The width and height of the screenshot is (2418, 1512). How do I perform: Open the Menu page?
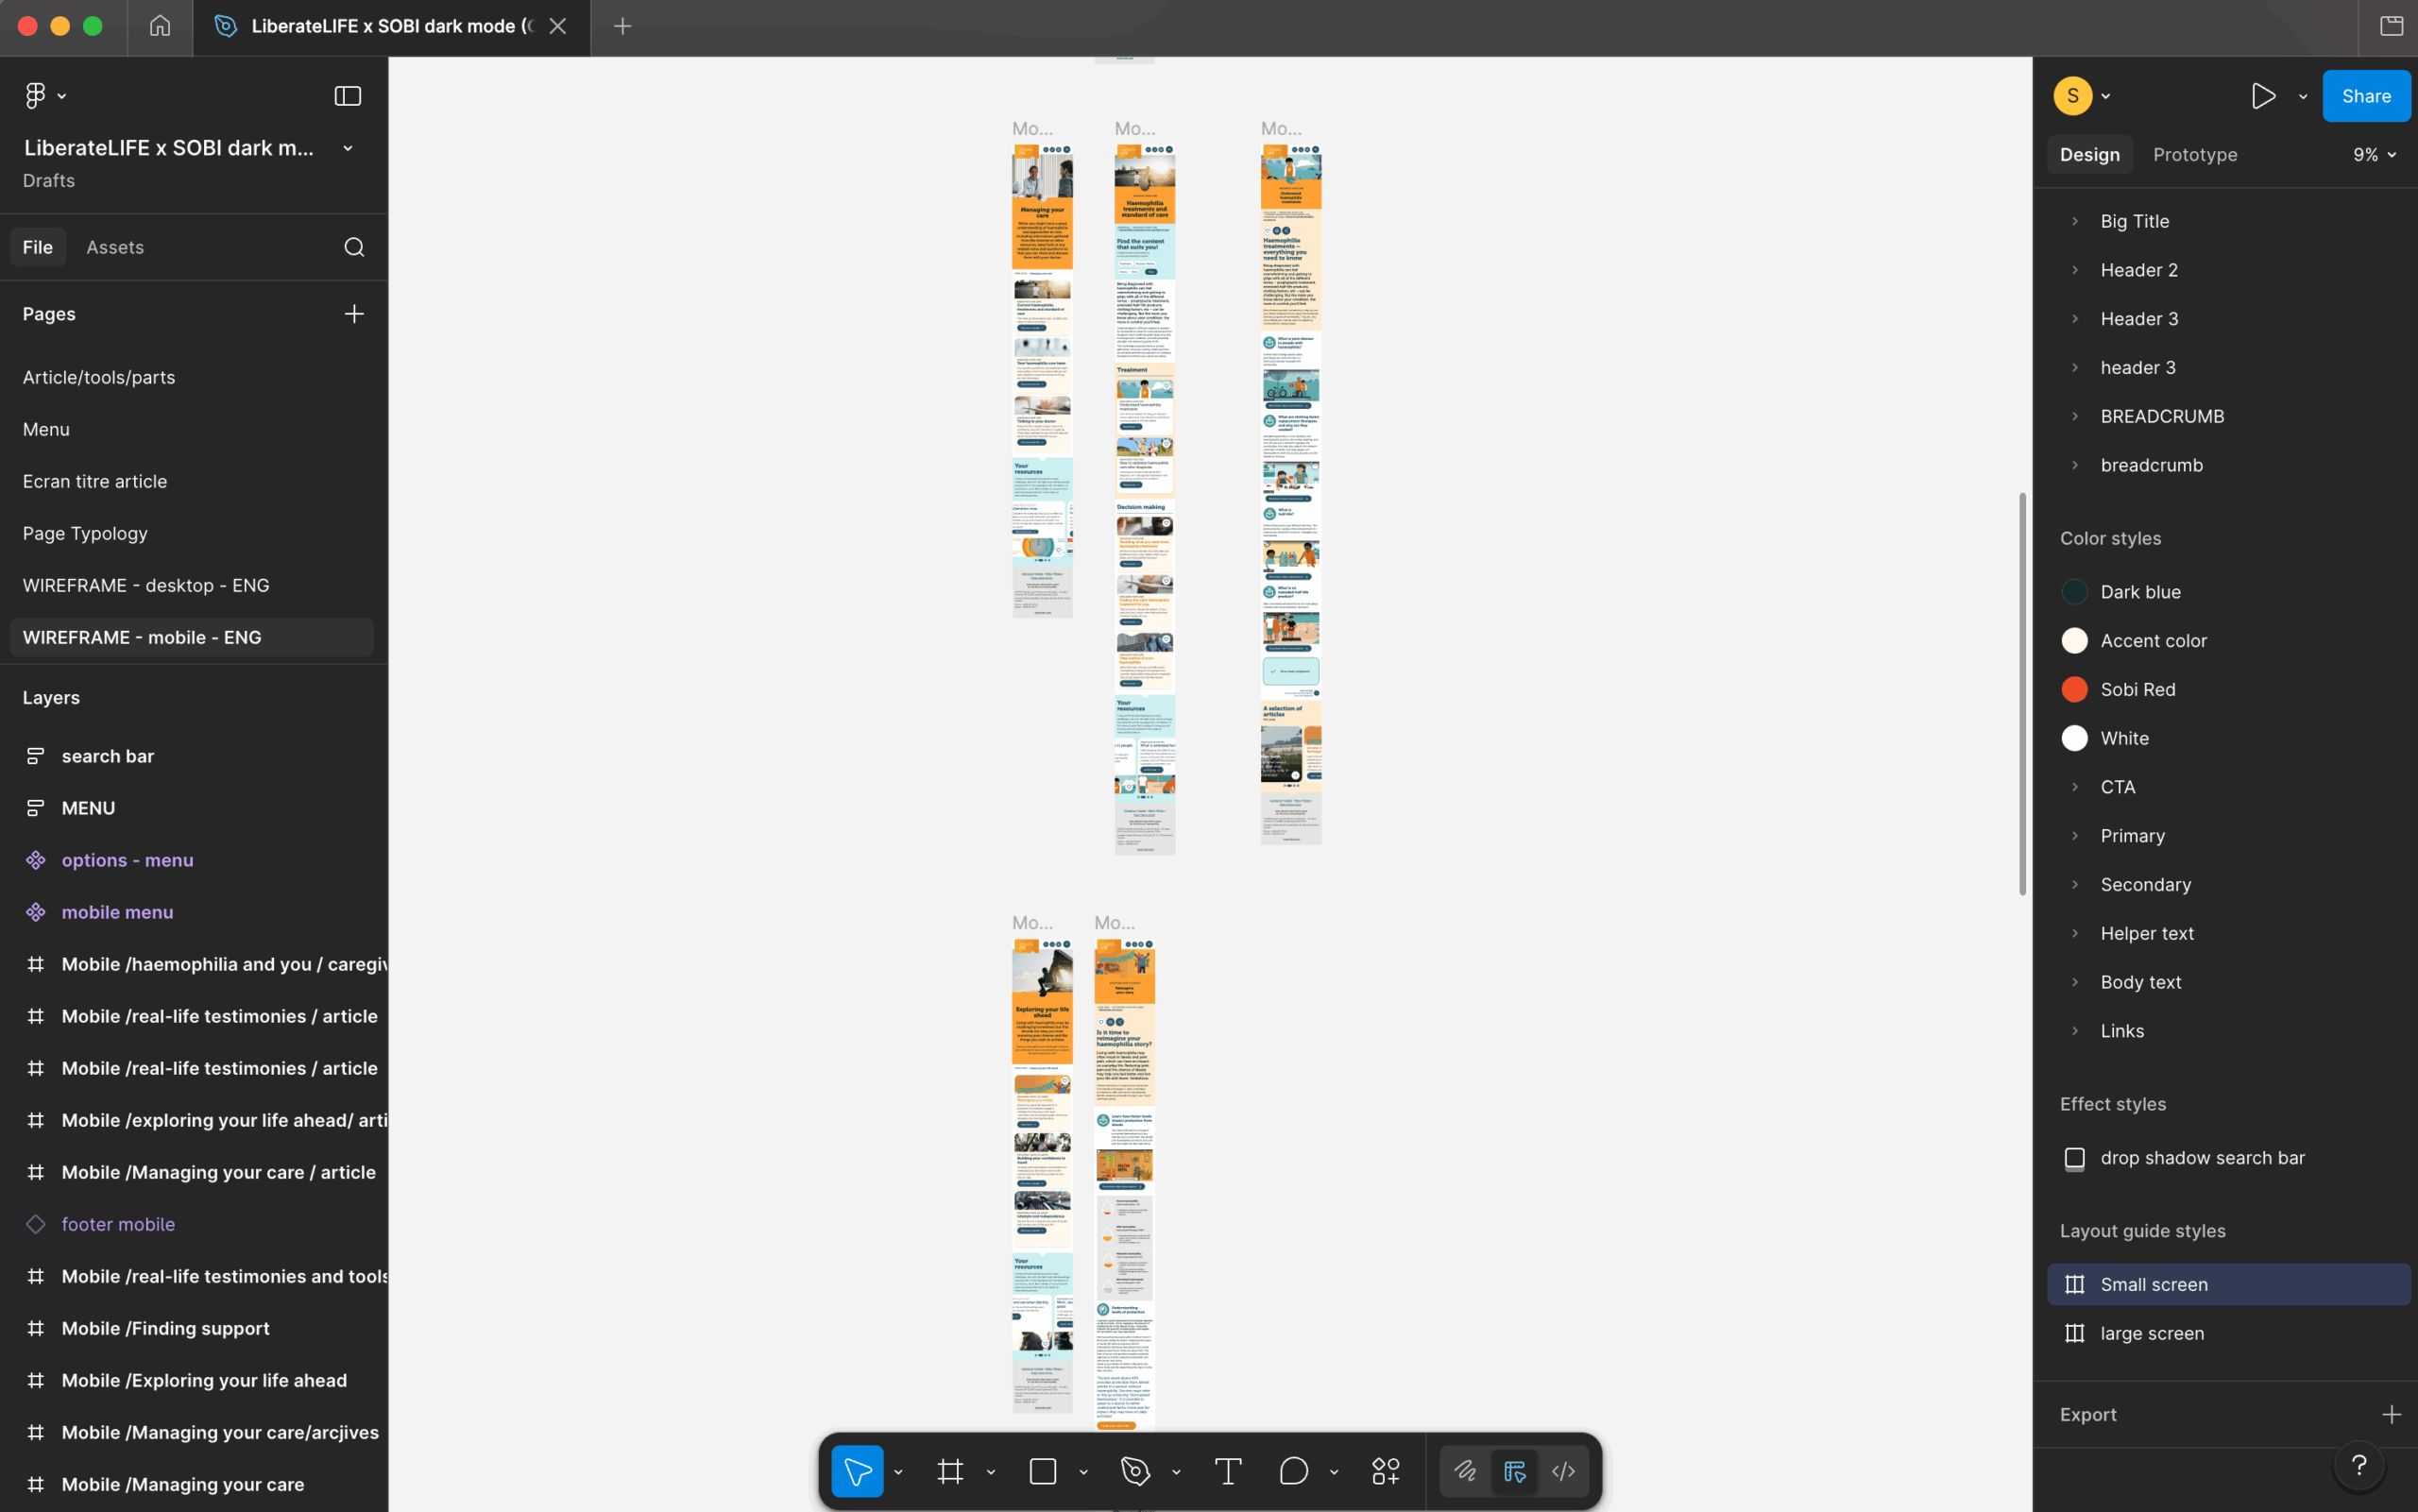point(46,429)
